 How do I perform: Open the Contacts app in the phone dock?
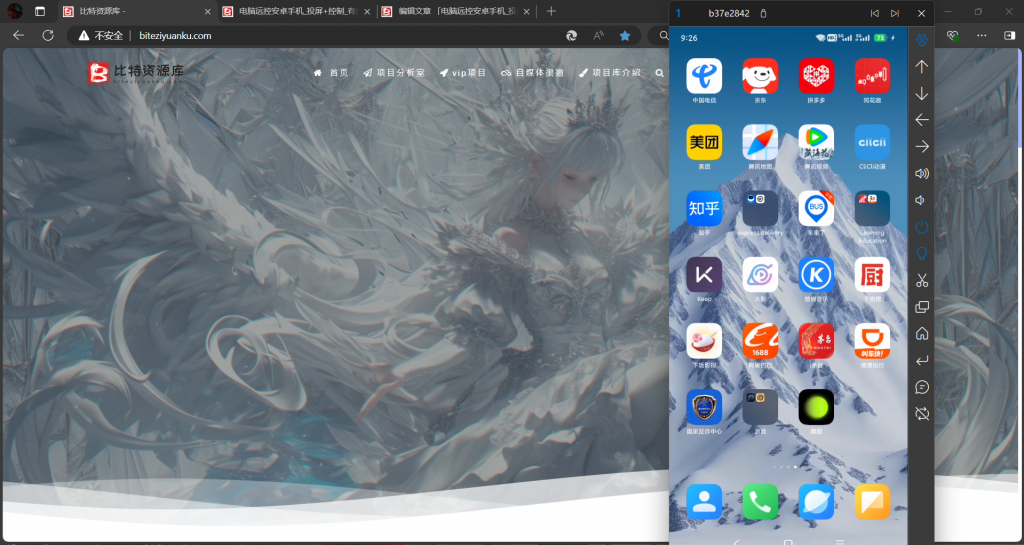[x=704, y=502]
